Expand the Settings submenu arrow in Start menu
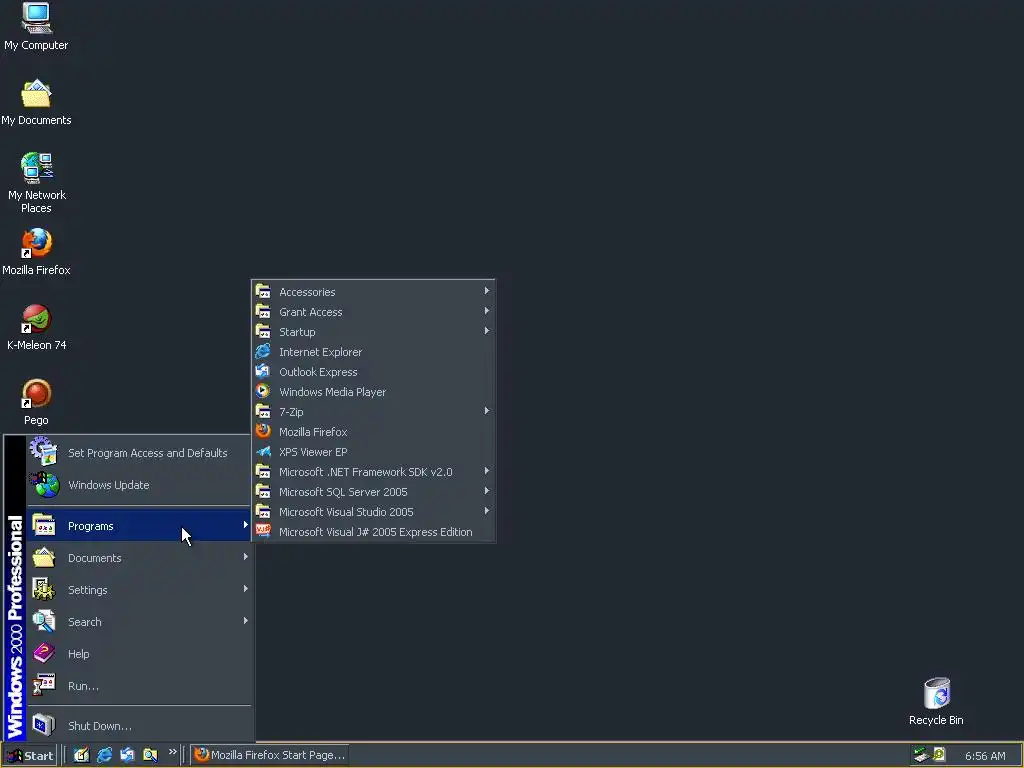Image resolution: width=1024 pixels, height=768 pixels. 245,589
